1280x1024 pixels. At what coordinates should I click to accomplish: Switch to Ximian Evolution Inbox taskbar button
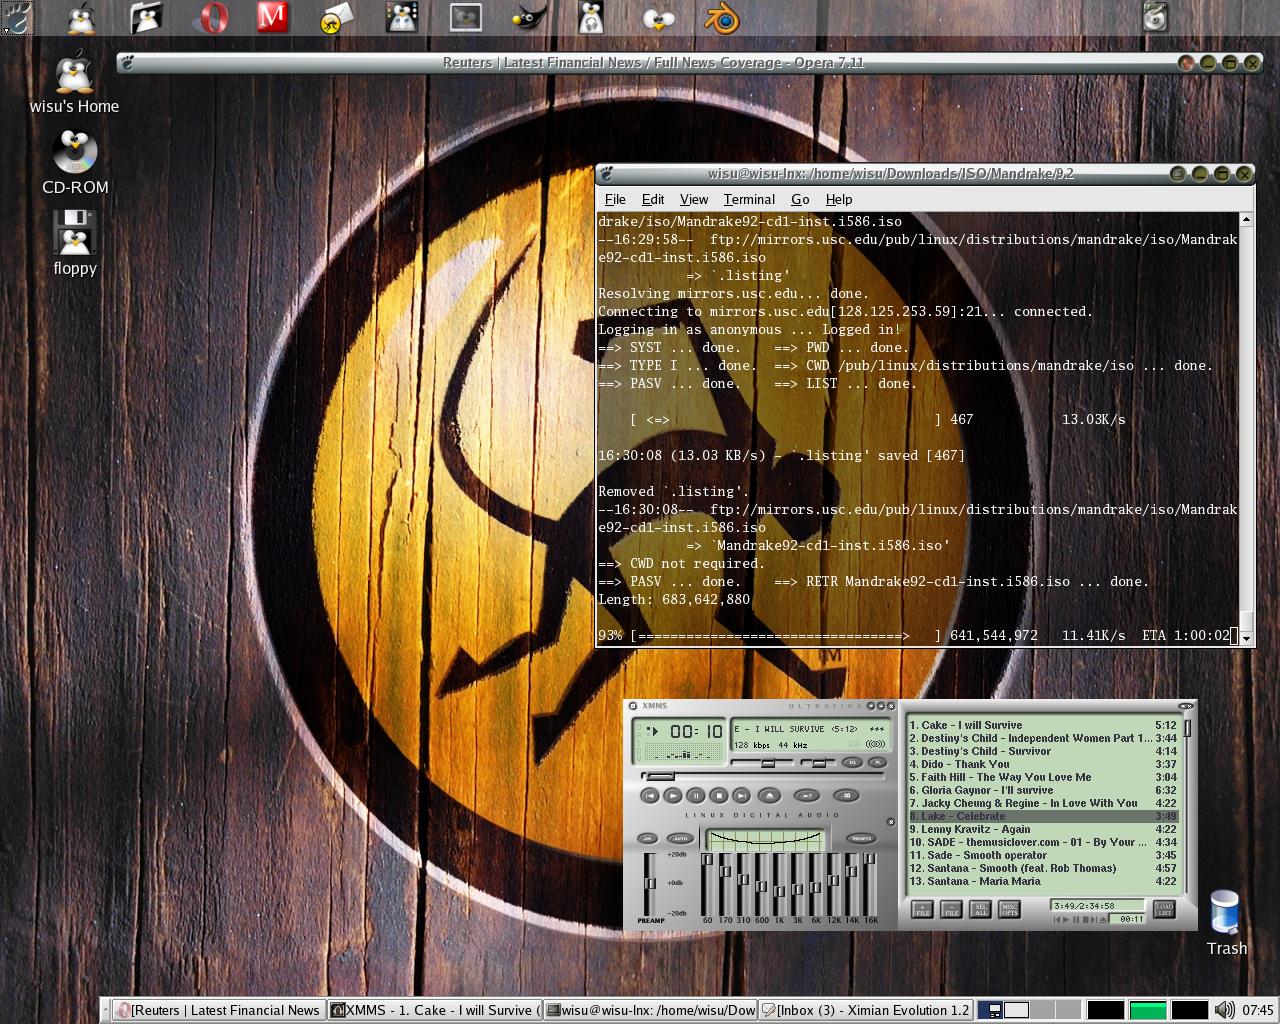point(865,1010)
